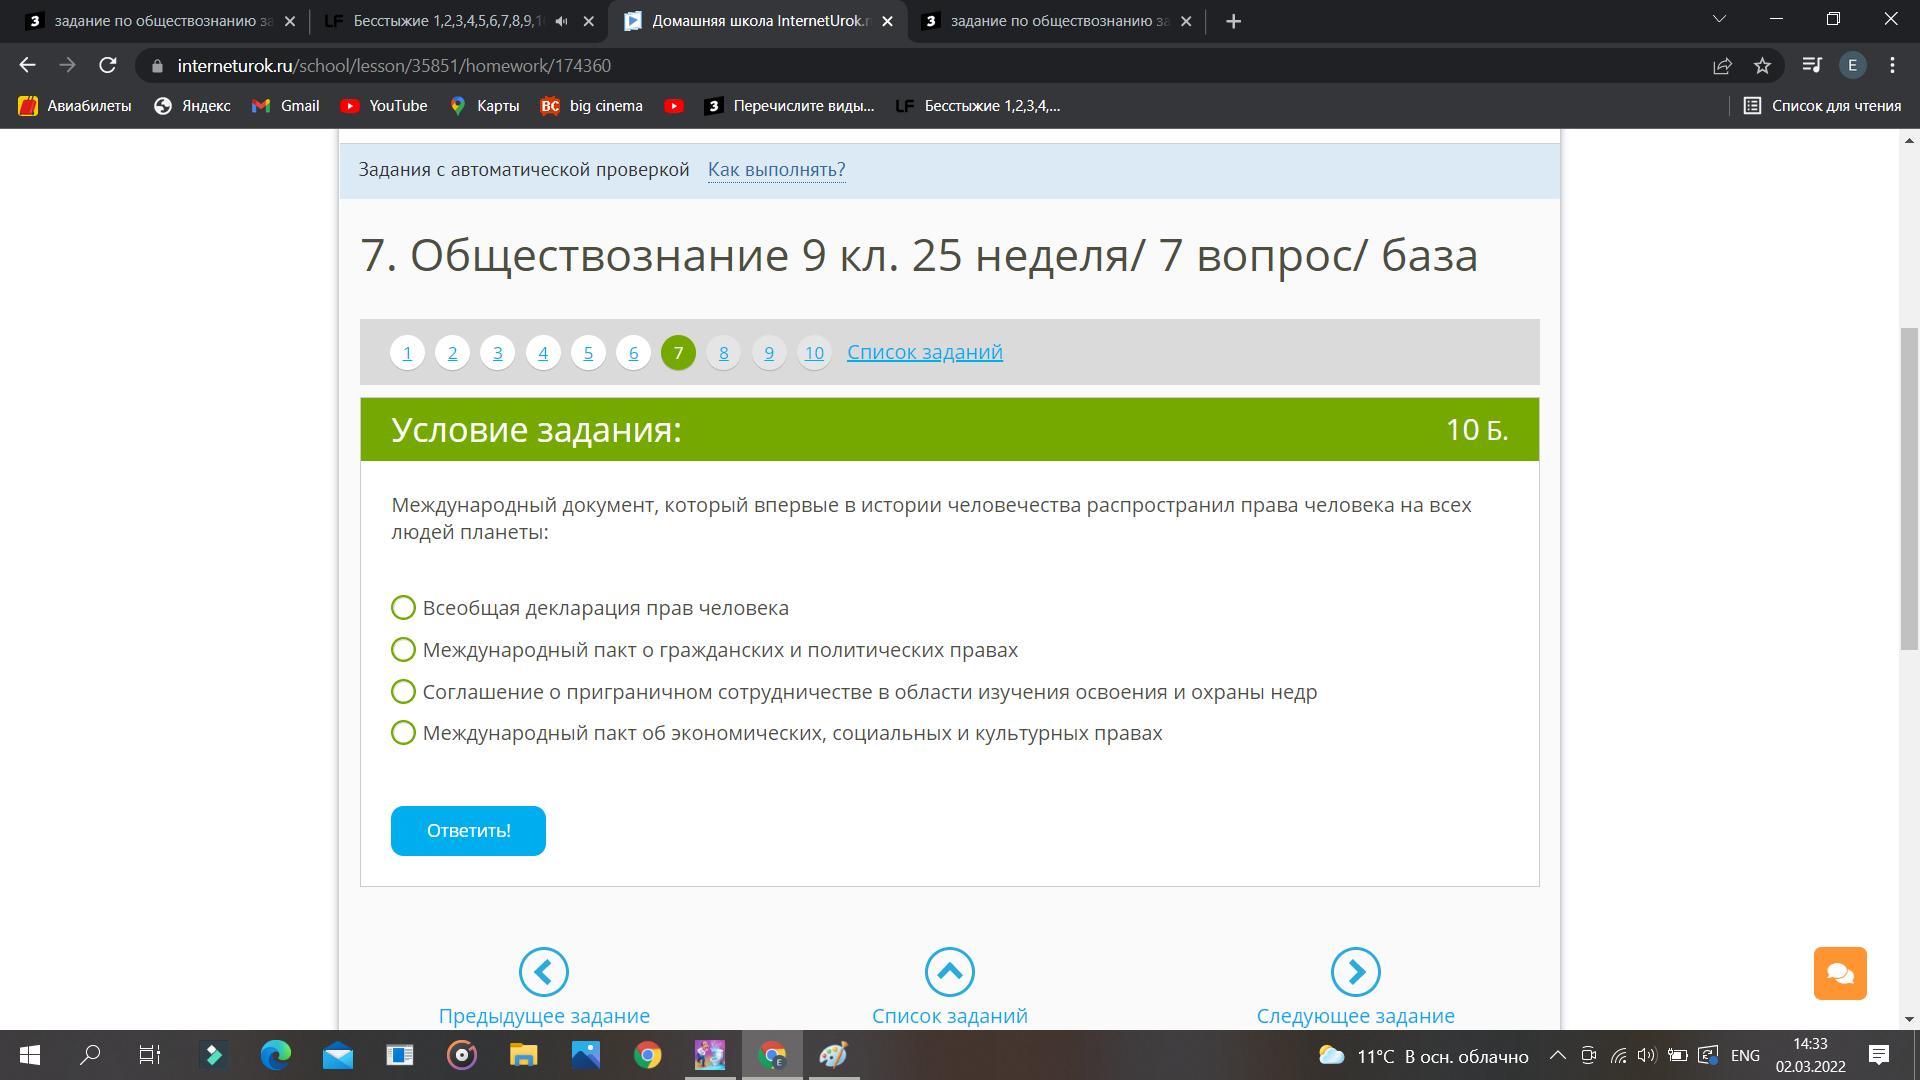Click the share page icon in address bar

[1722, 66]
